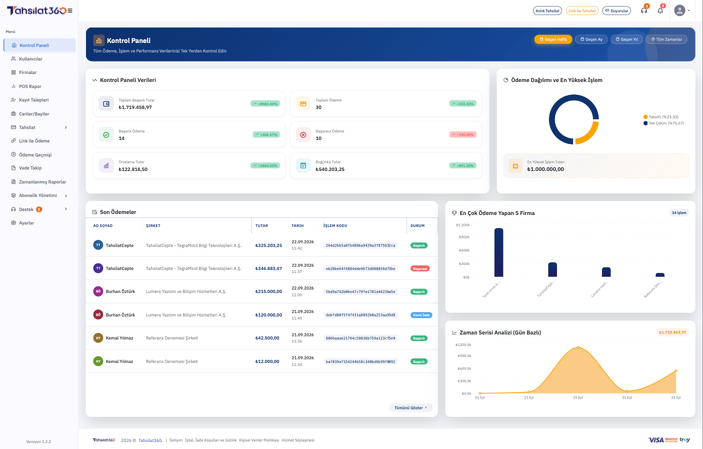Click the Kullanıcılar sidebar icon
The height and width of the screenshot is (449, 703).
pos(13,59)
